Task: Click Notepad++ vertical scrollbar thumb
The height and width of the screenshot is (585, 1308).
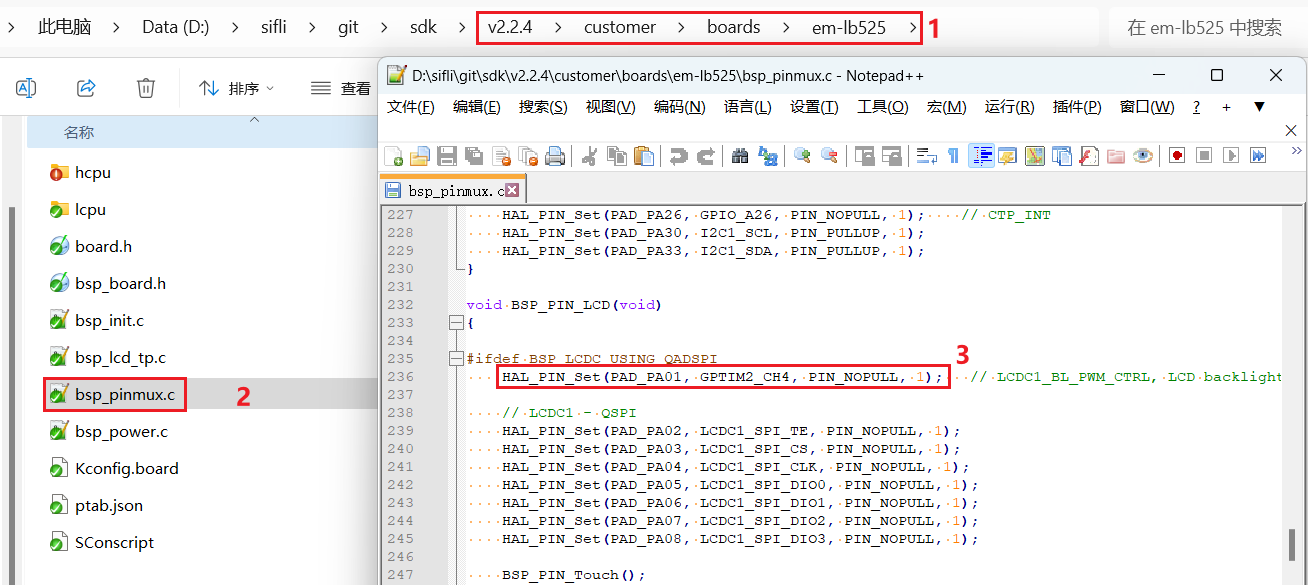Action: (x=1293, y=545)
